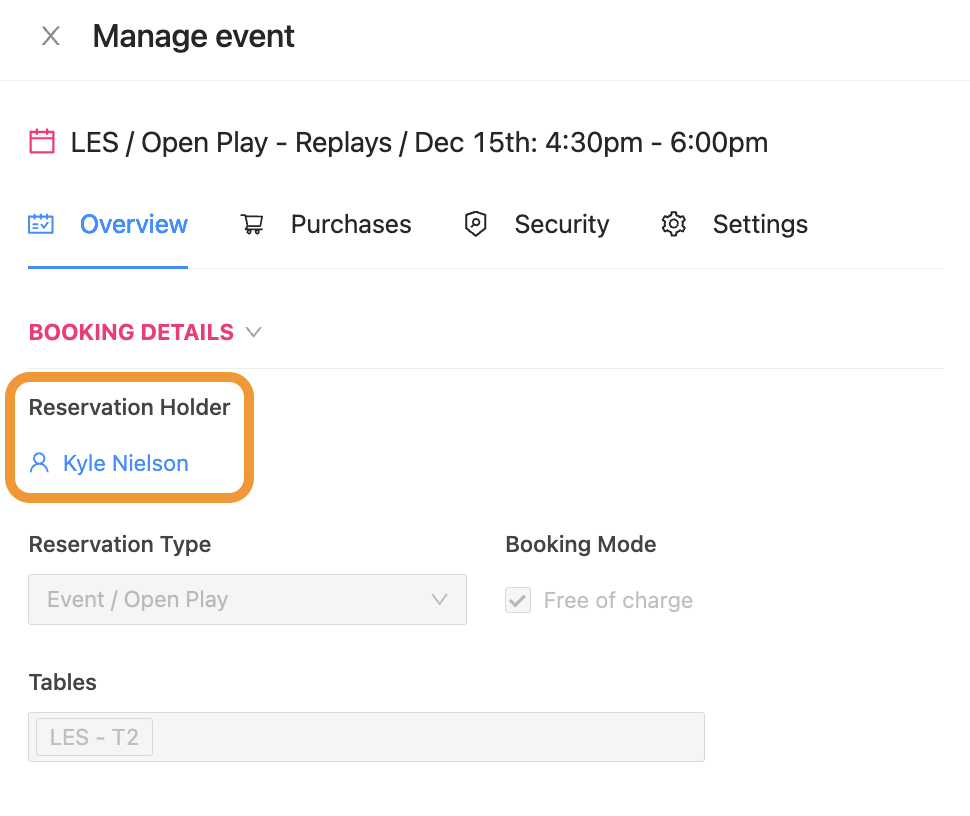
Task: Open the Reservation Type dropdown field
Action: coord(230,600)
